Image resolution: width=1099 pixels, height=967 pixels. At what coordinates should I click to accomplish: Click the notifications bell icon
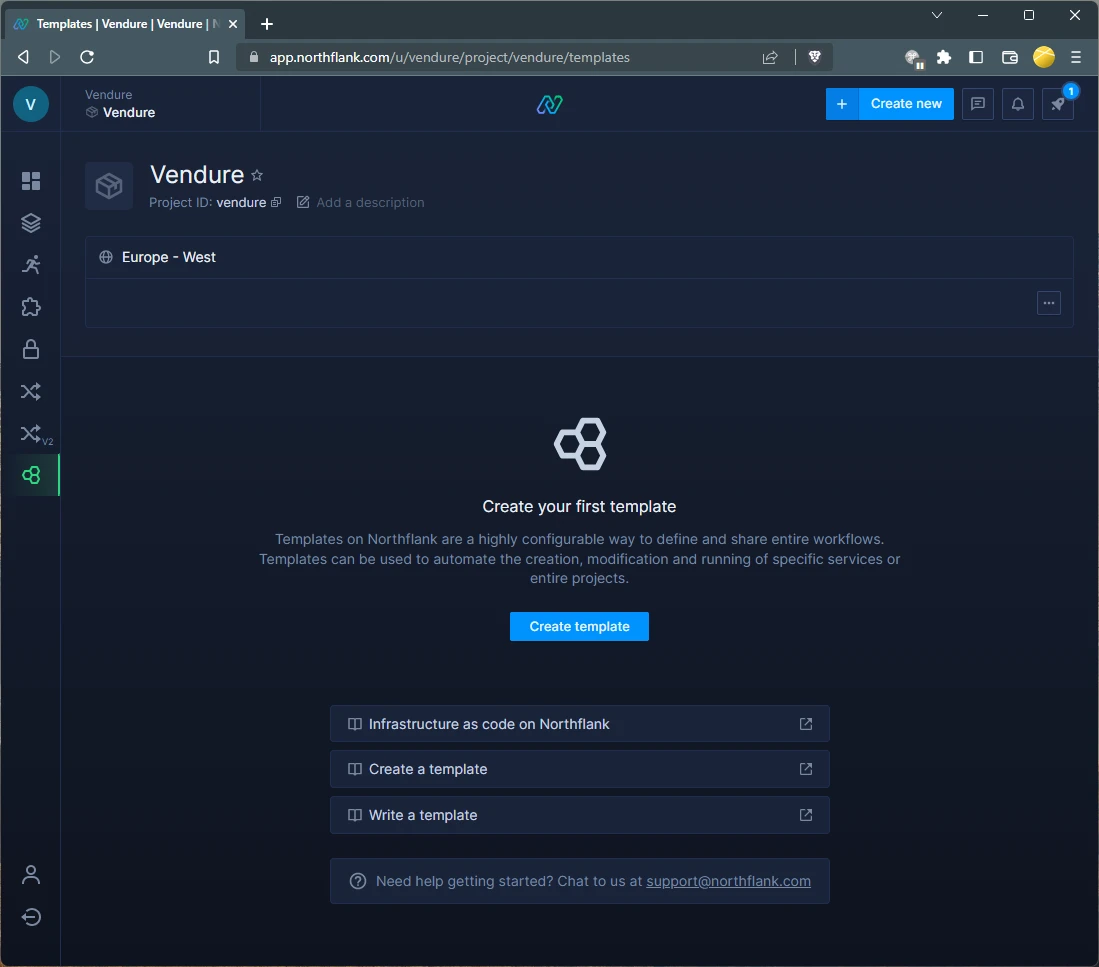point(1018,104)
